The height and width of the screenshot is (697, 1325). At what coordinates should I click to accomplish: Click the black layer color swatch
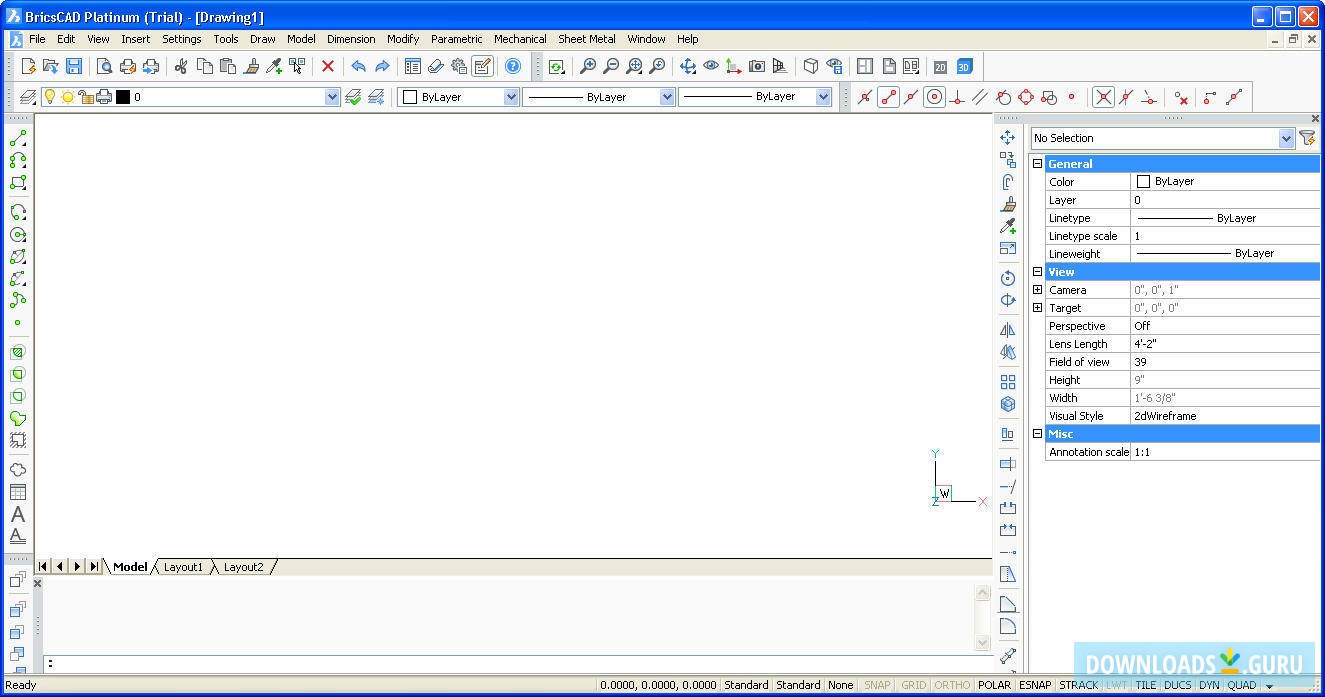[x=123, y=97]
